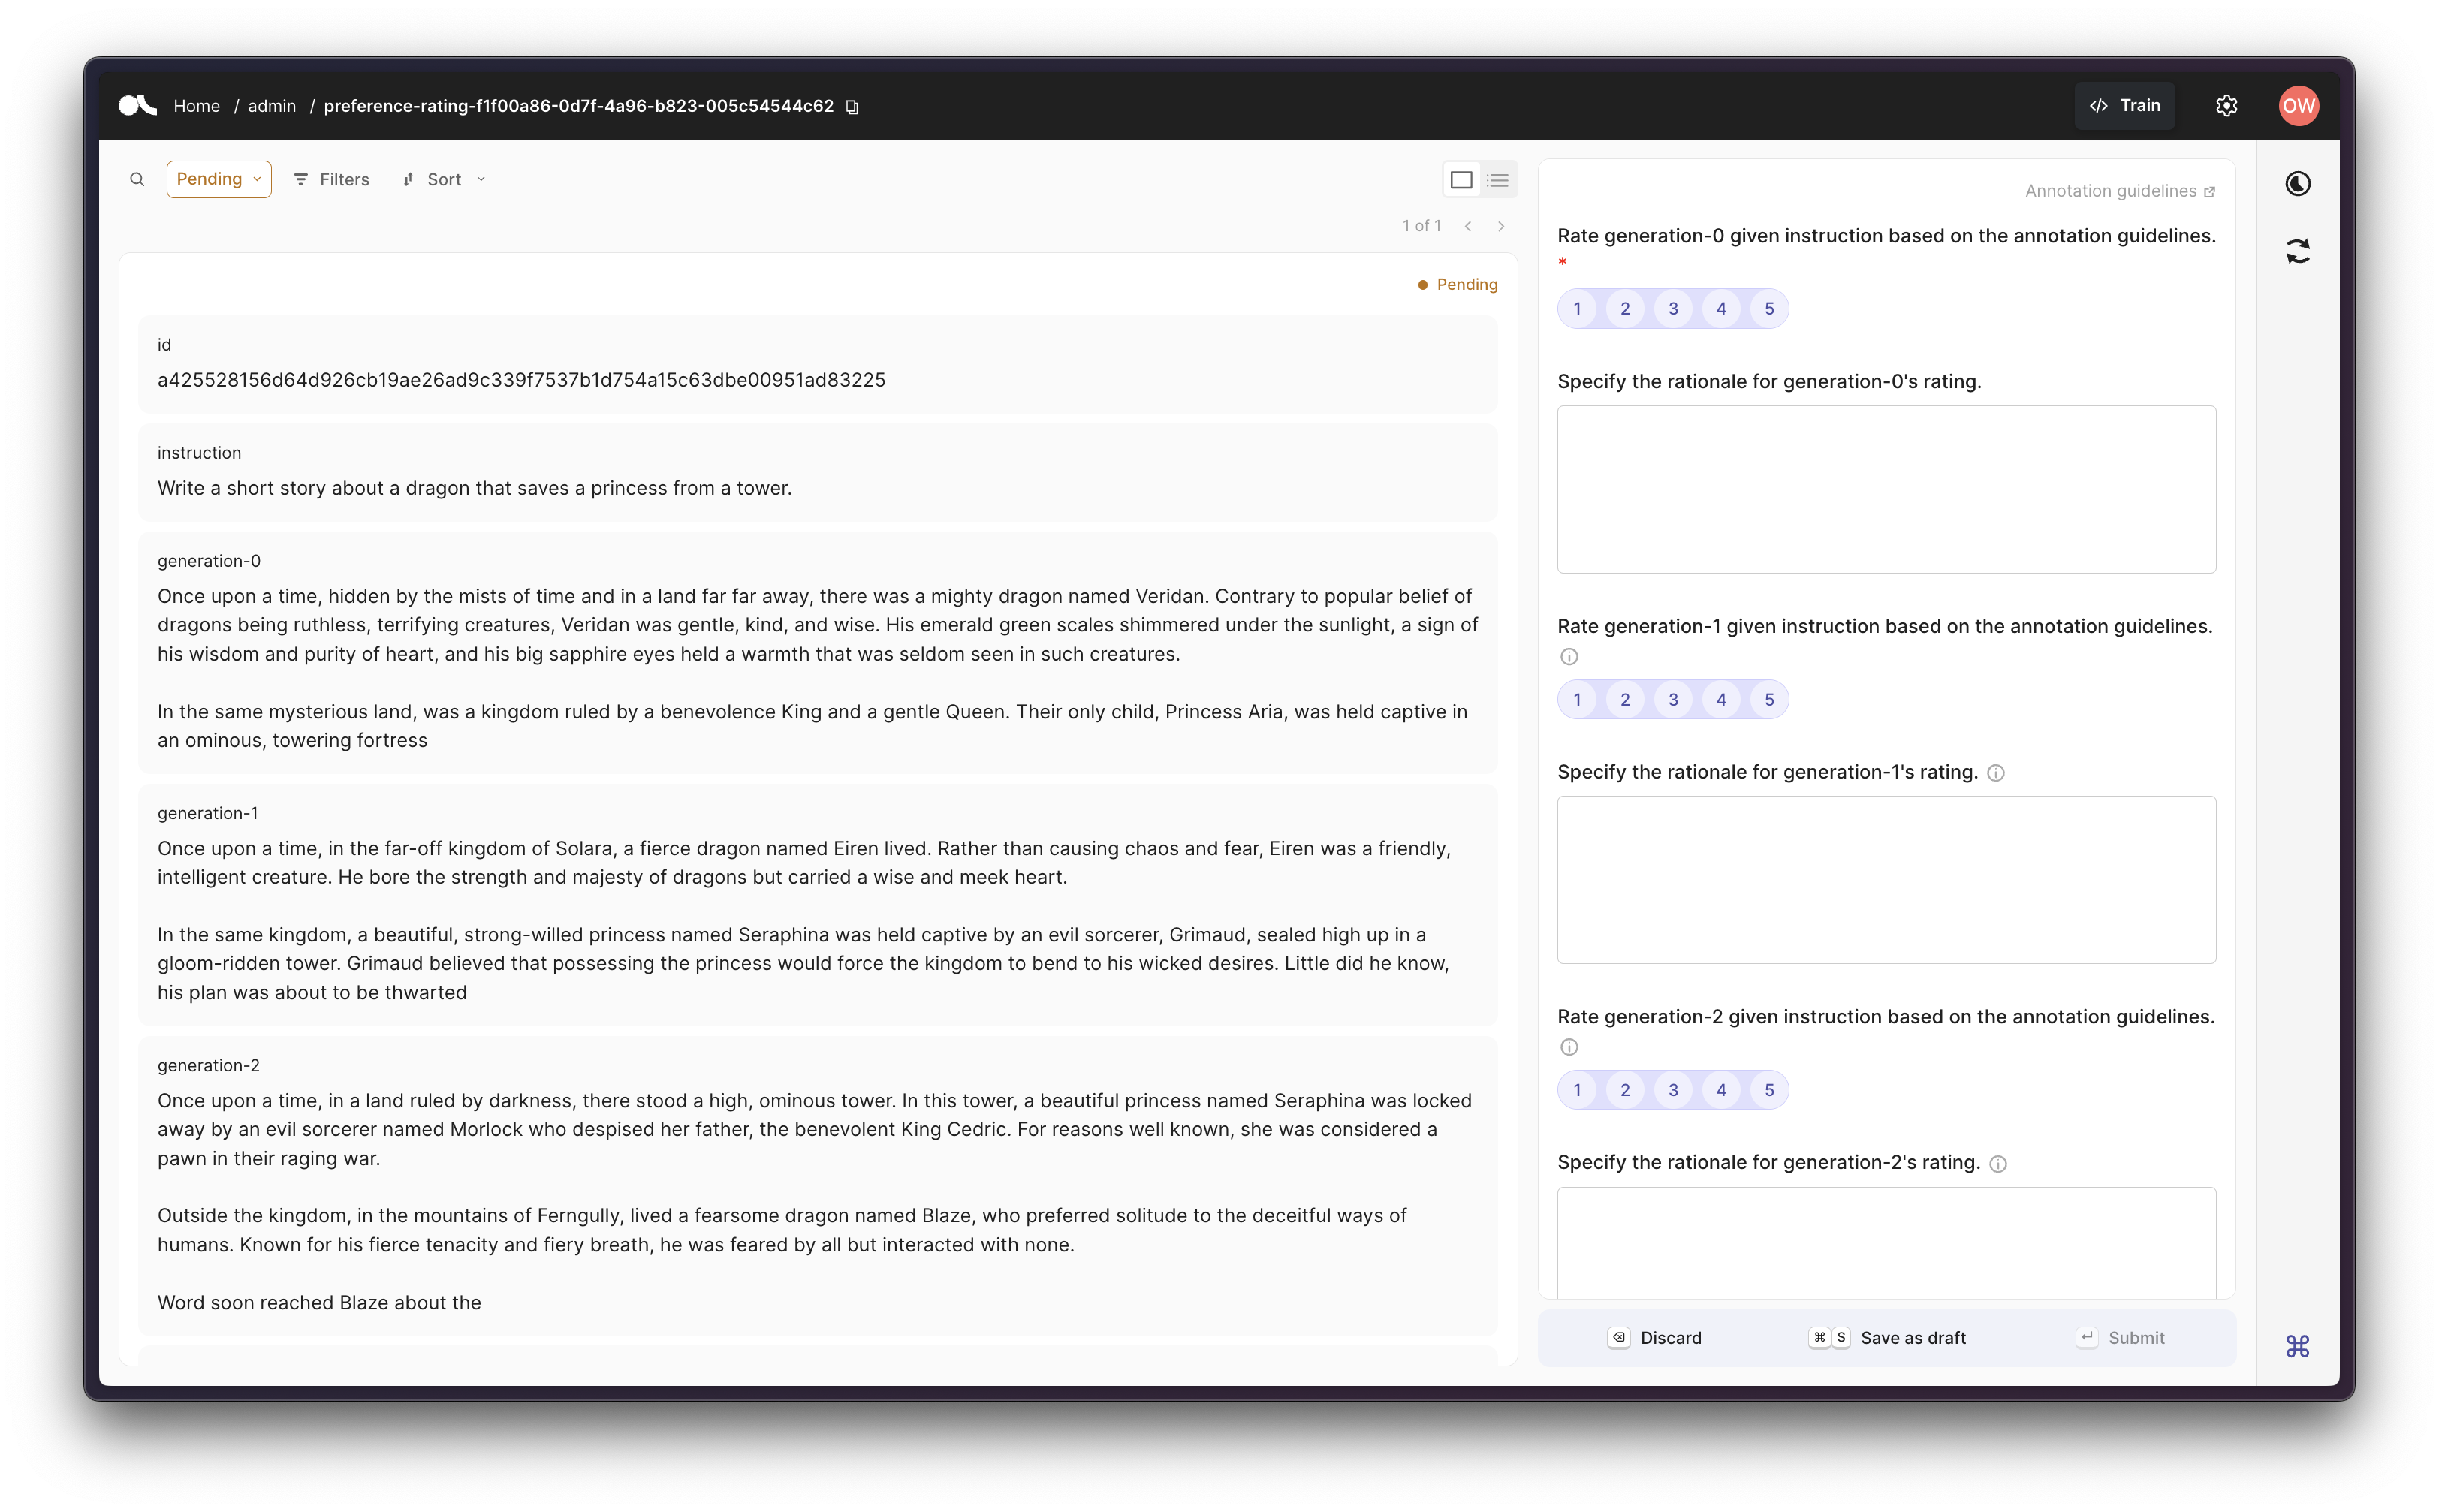The width and height of the screenshot is (2439, 1512).
Task: Switch to Pending status tab
Action: [x=218, y=179]
